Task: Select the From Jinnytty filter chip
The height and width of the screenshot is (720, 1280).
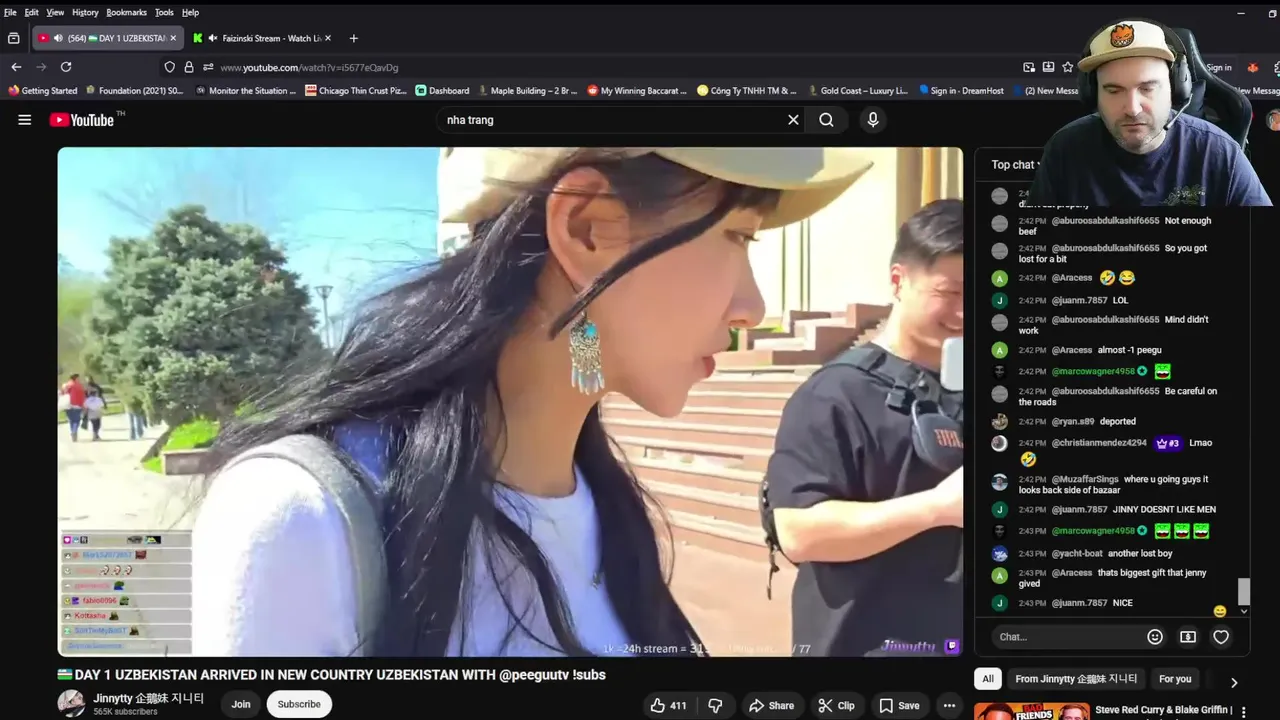Action: point(1076,679)
